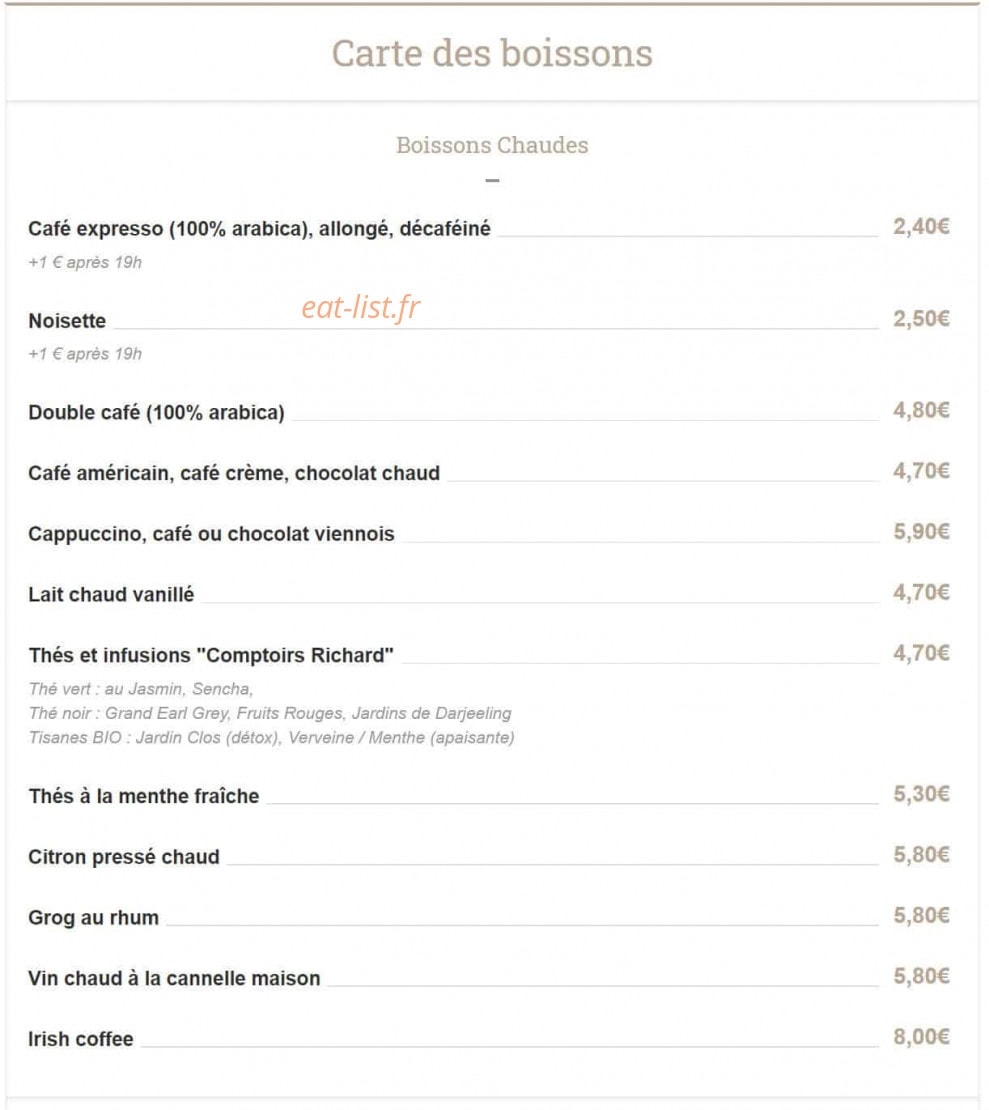Select the Grog au rhum entry
Image resolution: width=989 pixels, height=1110 pixels.
pyautogui.click(x=93, y=917)
